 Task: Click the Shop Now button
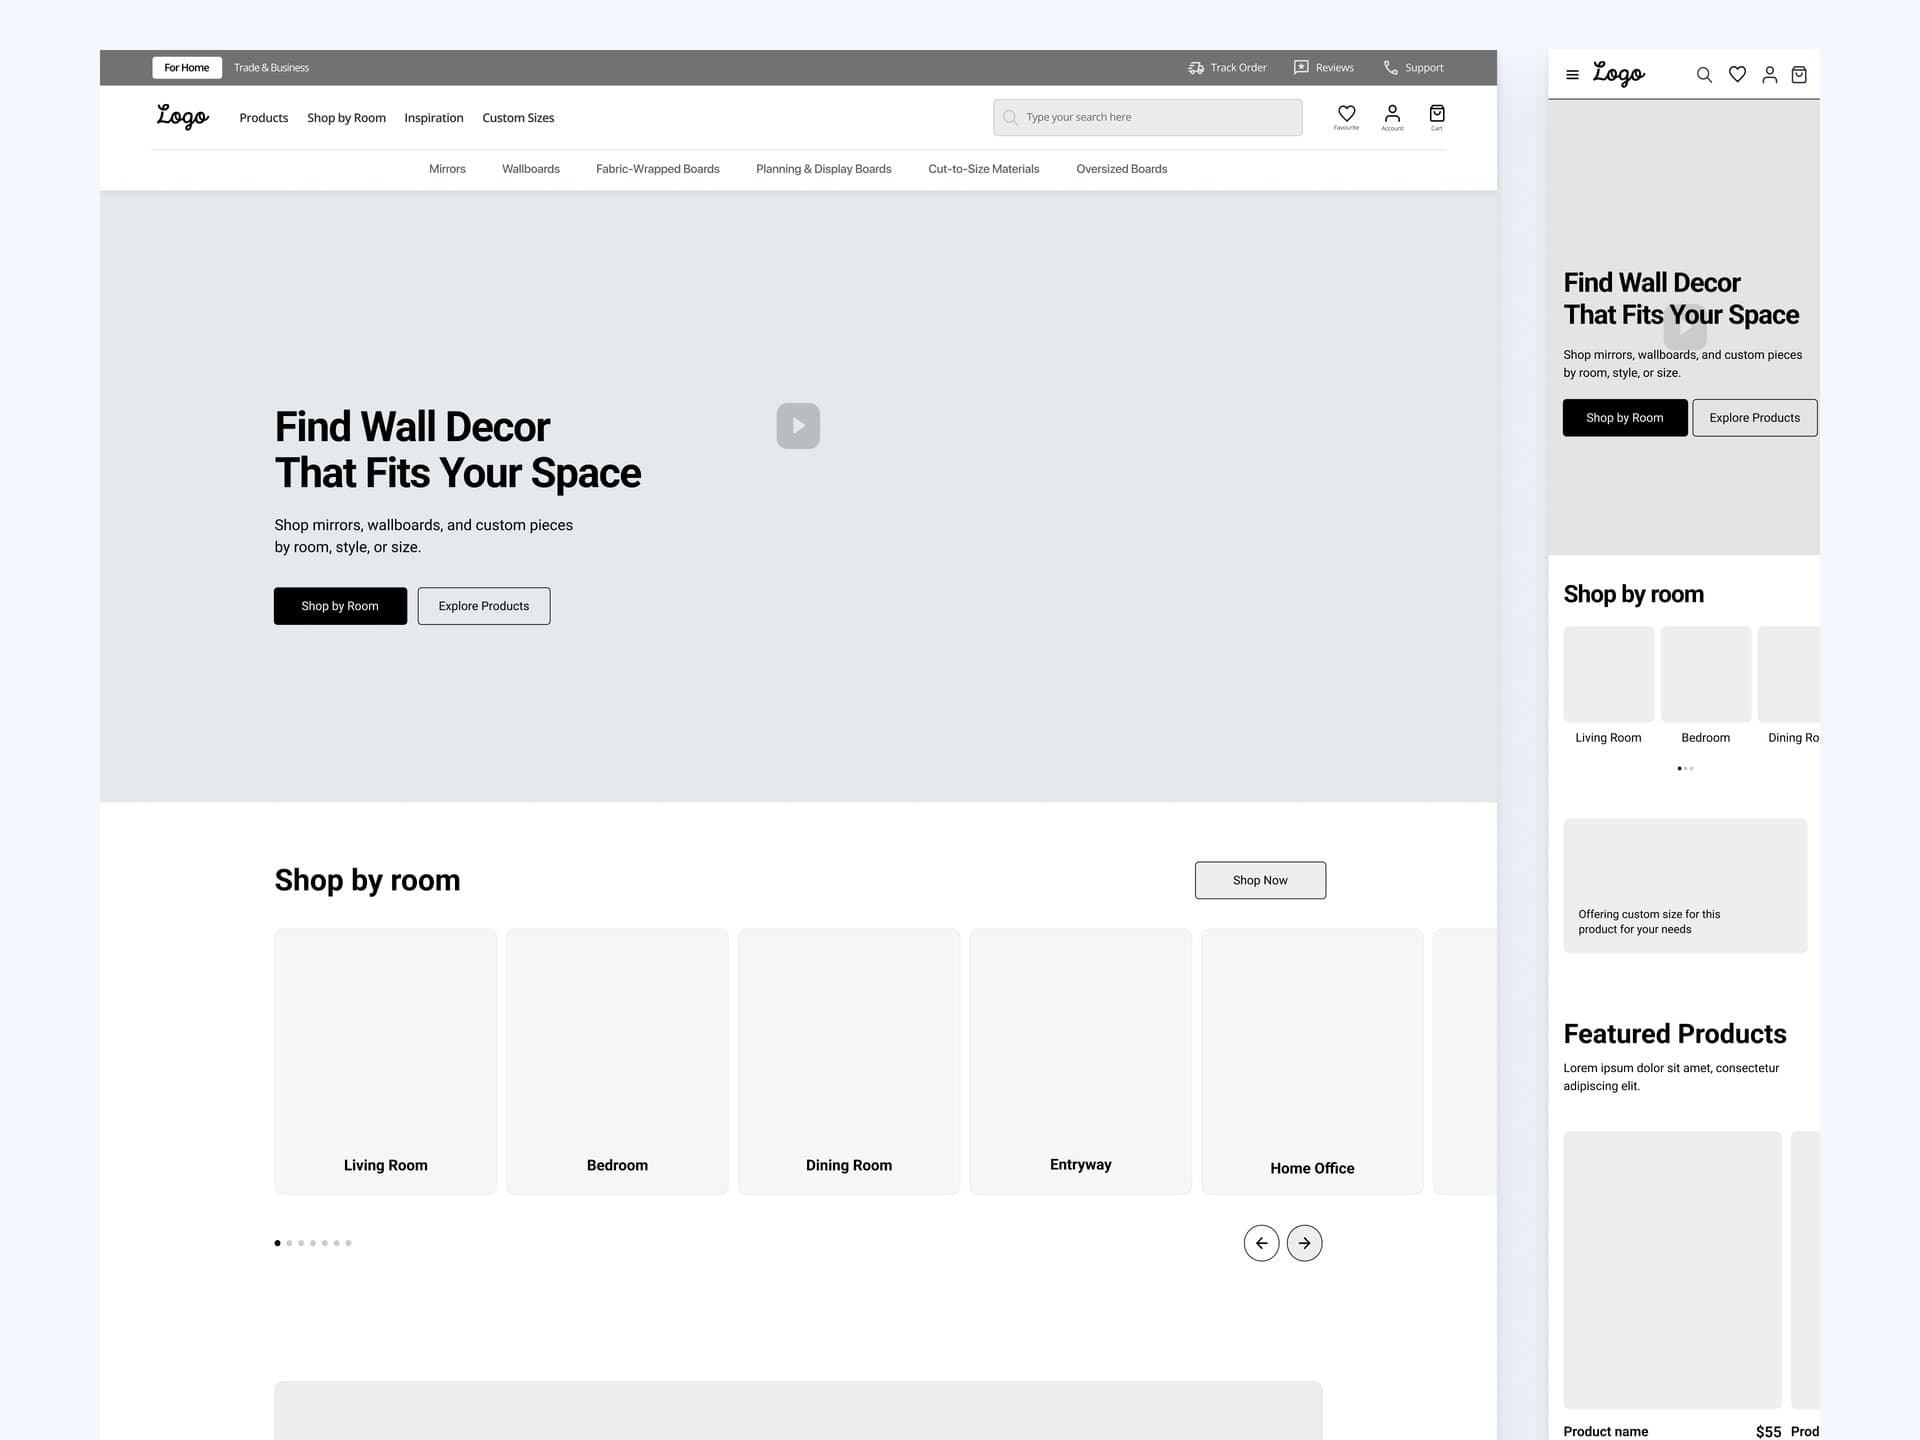coord(1260,880)
